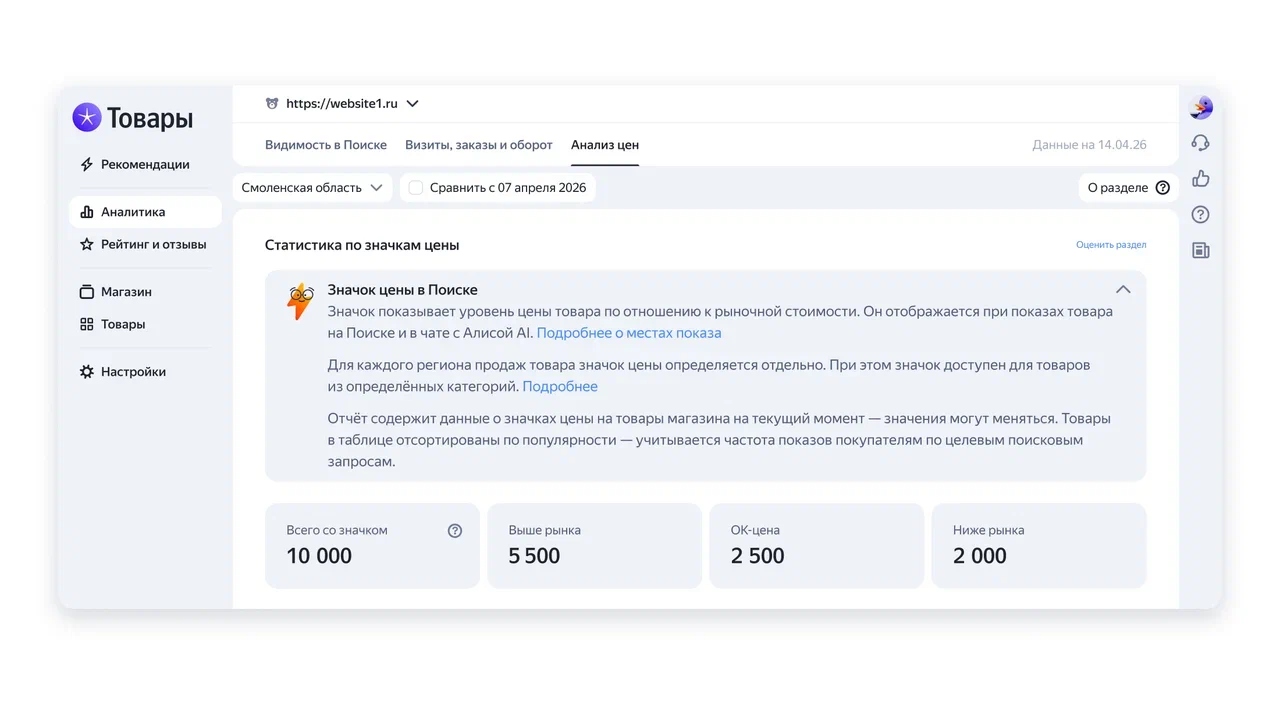Enable Сравнить с 07 апреля 2026 checkbox
The height and width of the screenshot is (709, 1280).
coord(416,188)
